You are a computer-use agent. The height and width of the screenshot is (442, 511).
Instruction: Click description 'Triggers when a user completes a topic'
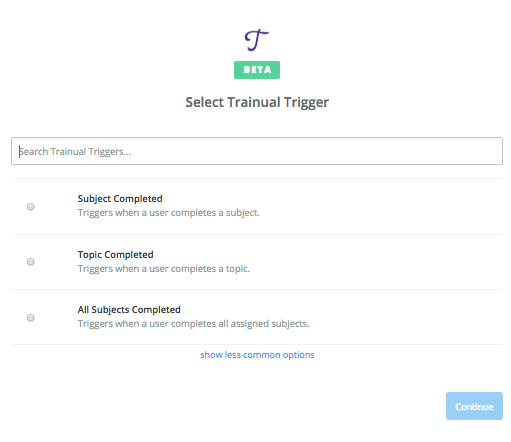point(164,269)
